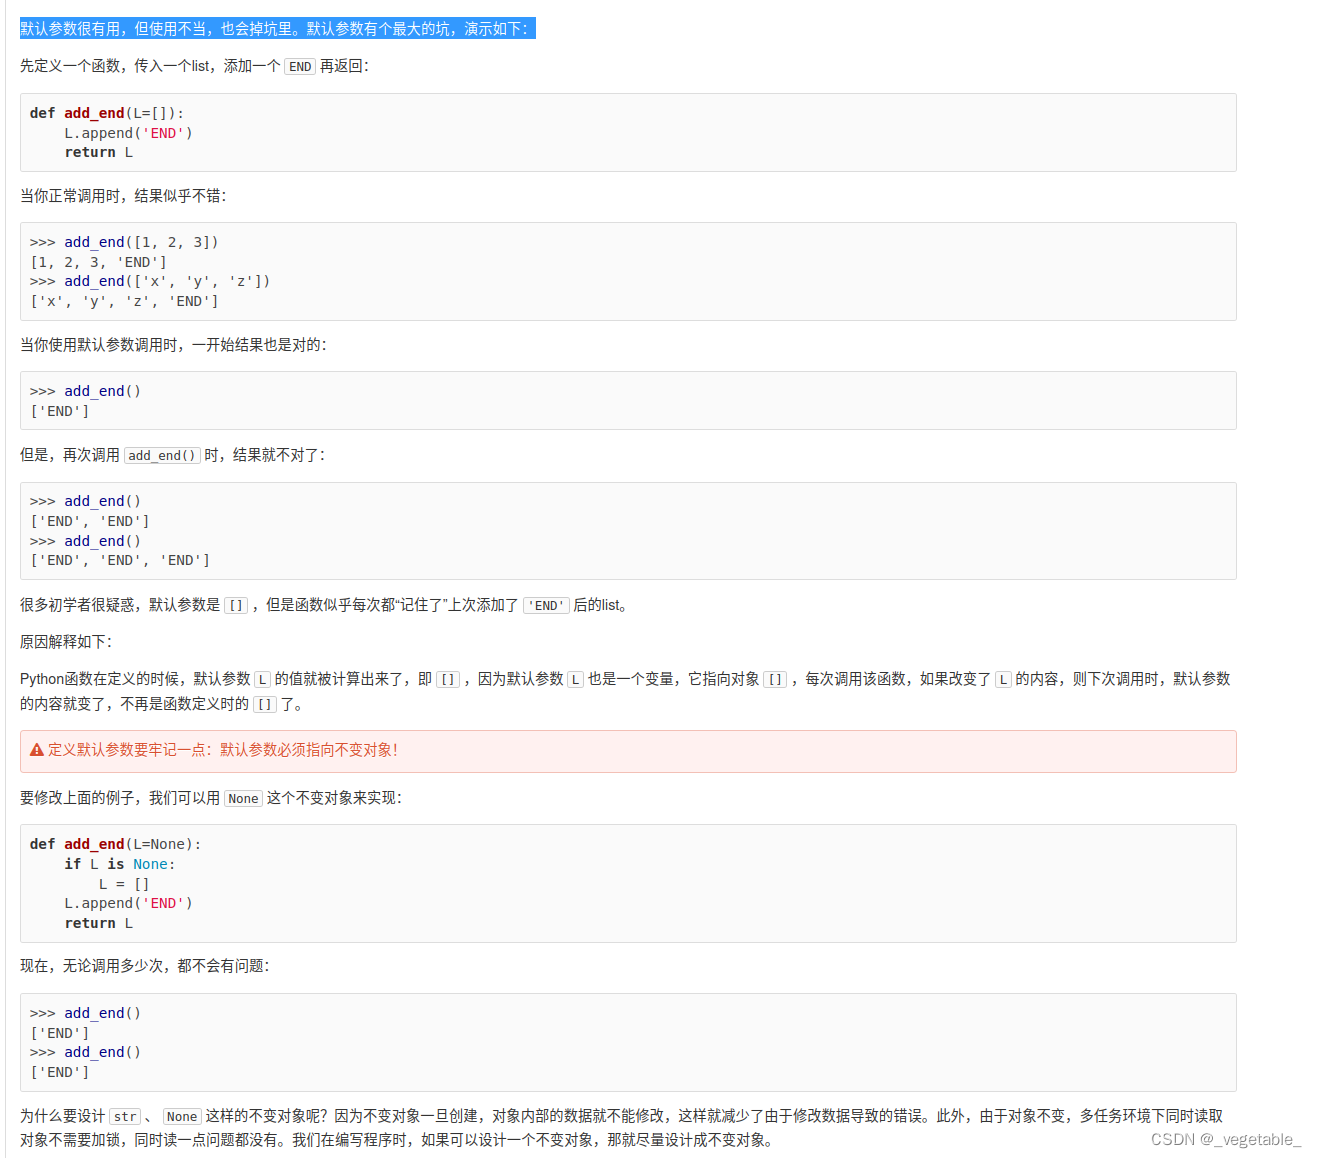Click the inline None code after 我们可以用
Image resolution: width=1317 pixels, height=1158 pixels.
[x=243, y=798]
